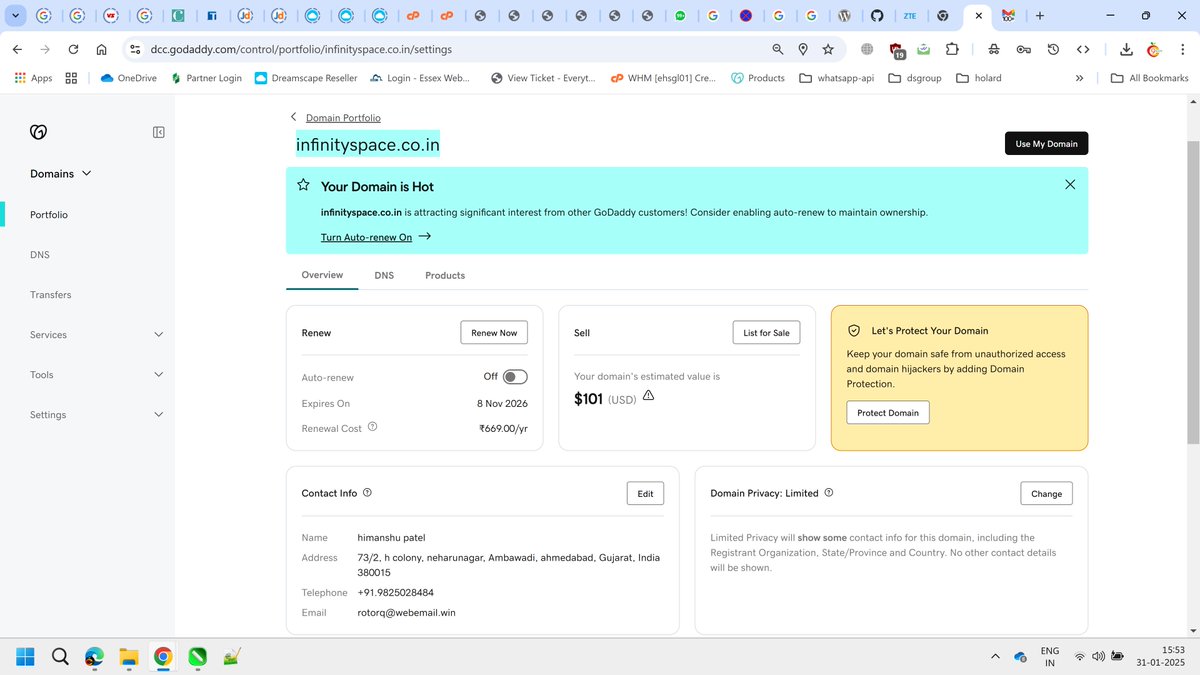Click the info icon beside Domain Privacy: Limited
The image size is (1200, 675).
point(829,493)
